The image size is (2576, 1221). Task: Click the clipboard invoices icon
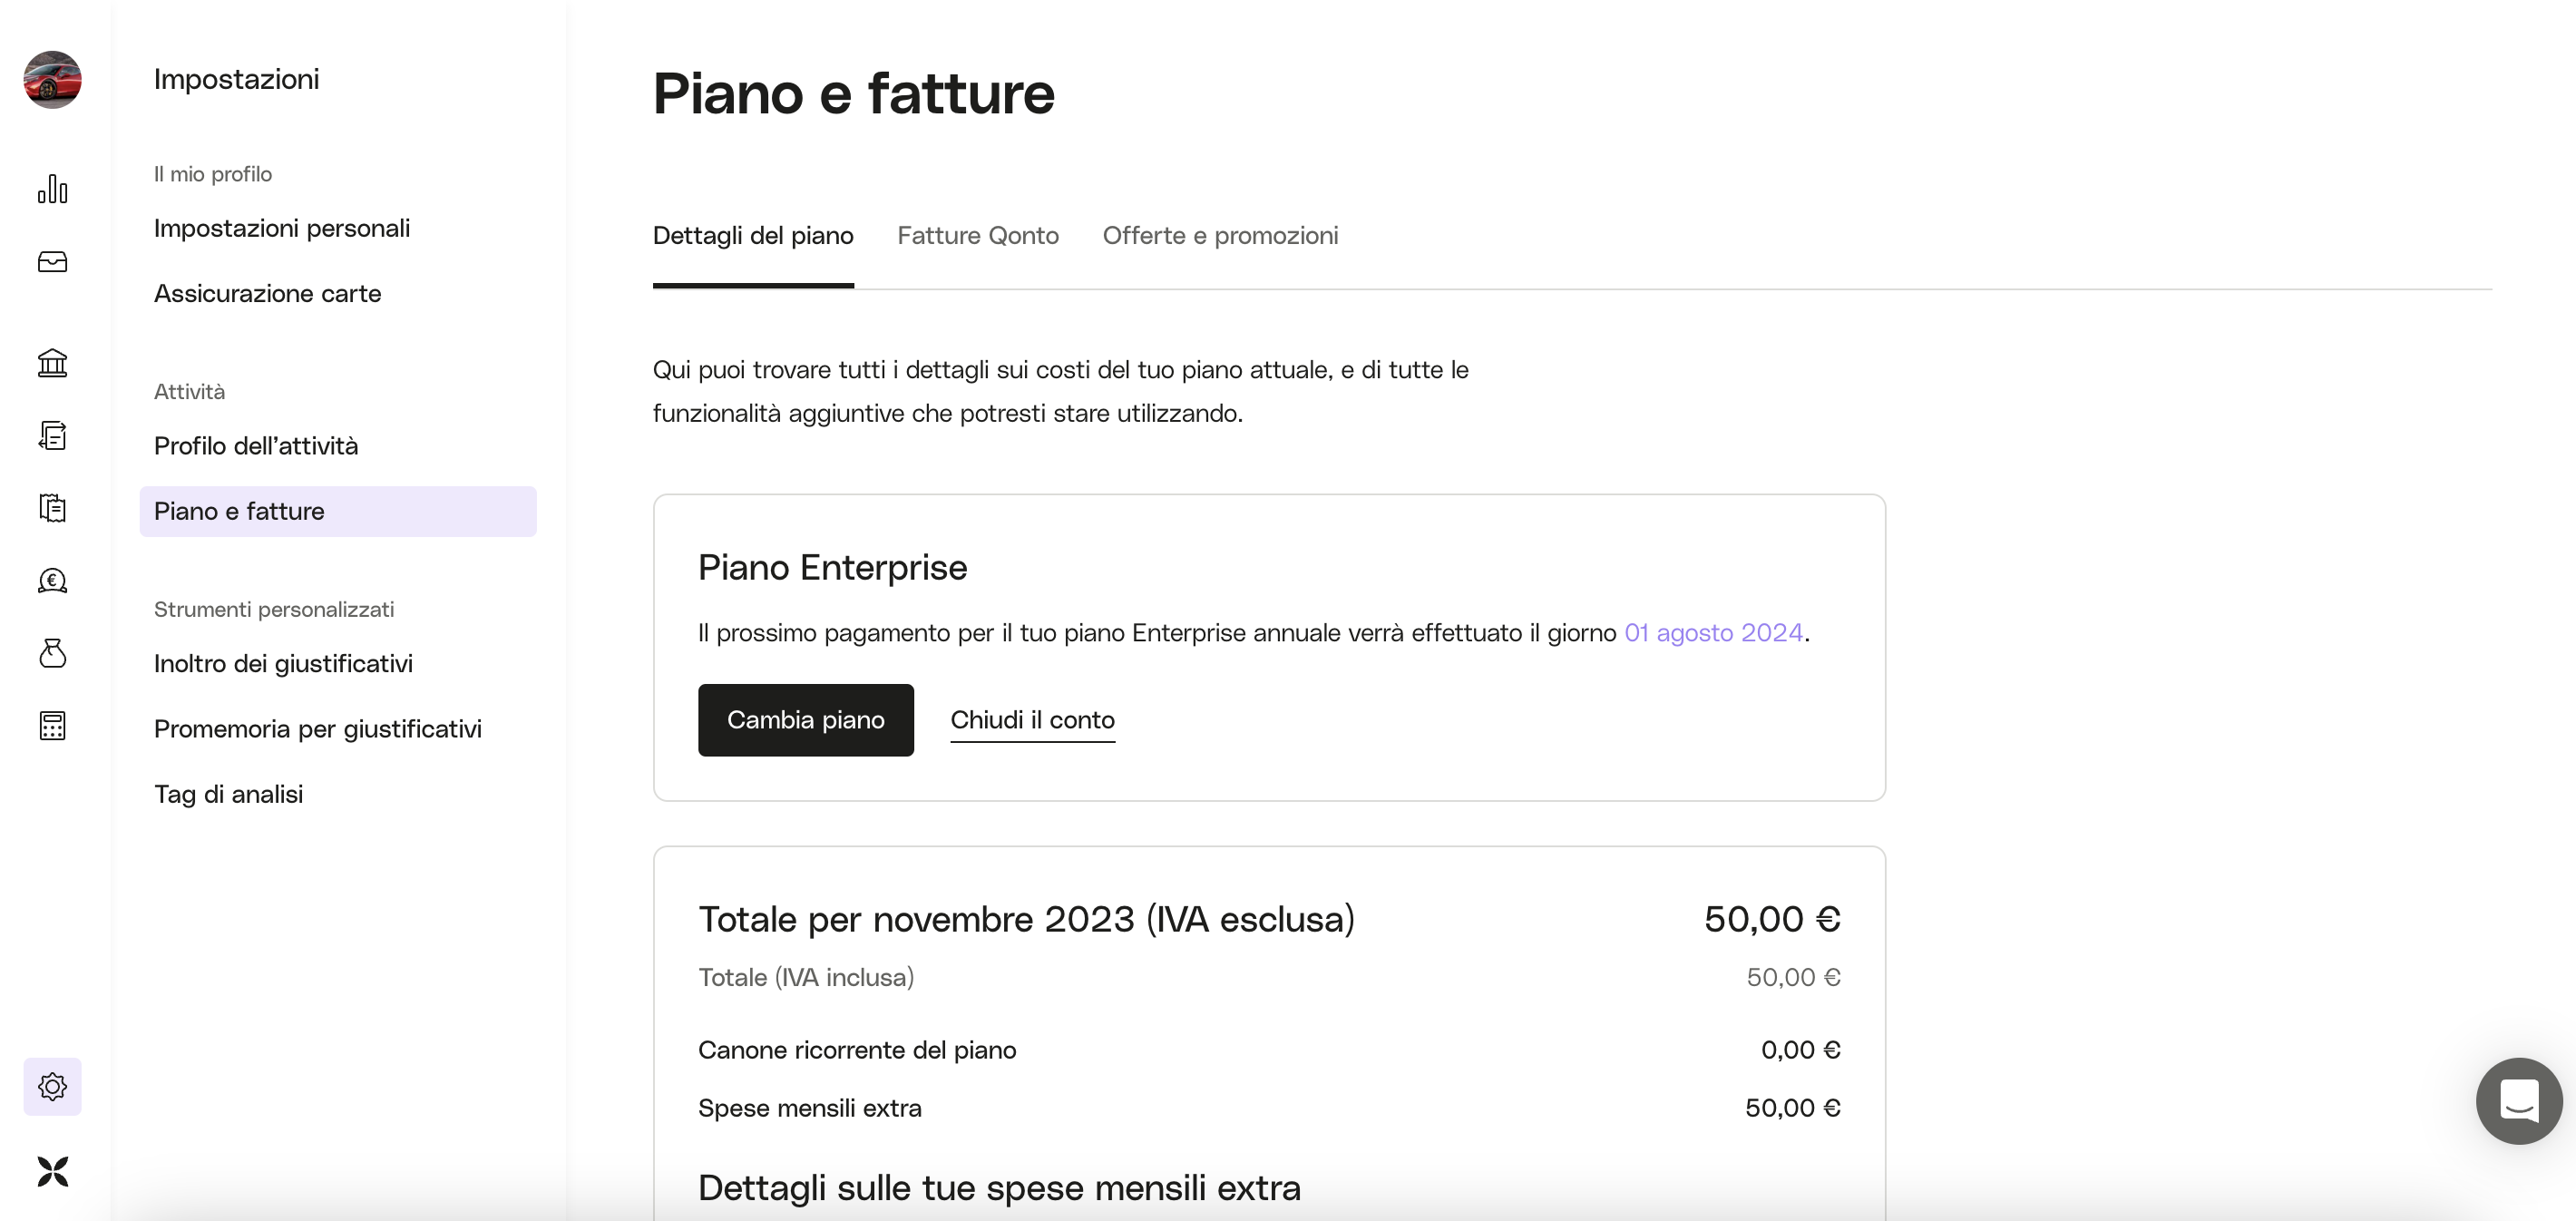pyautogui.click(x=52, y=508)
